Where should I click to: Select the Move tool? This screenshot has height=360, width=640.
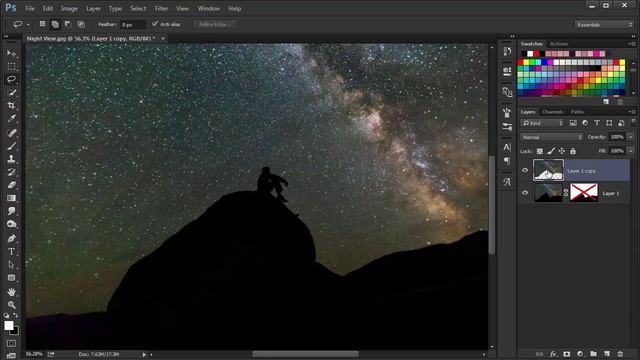(11, 53)
